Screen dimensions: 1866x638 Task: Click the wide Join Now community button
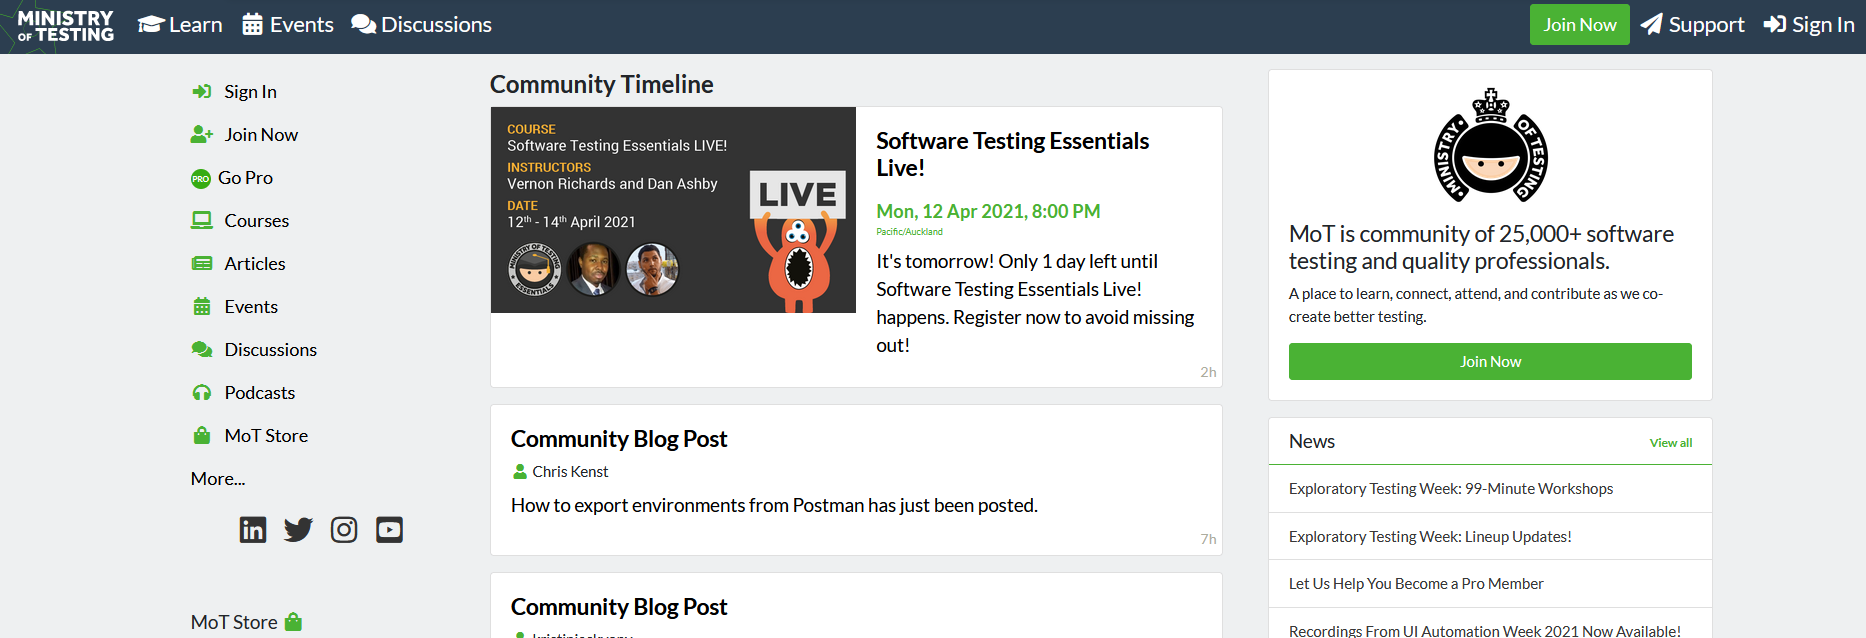(x=1490, y=362)
